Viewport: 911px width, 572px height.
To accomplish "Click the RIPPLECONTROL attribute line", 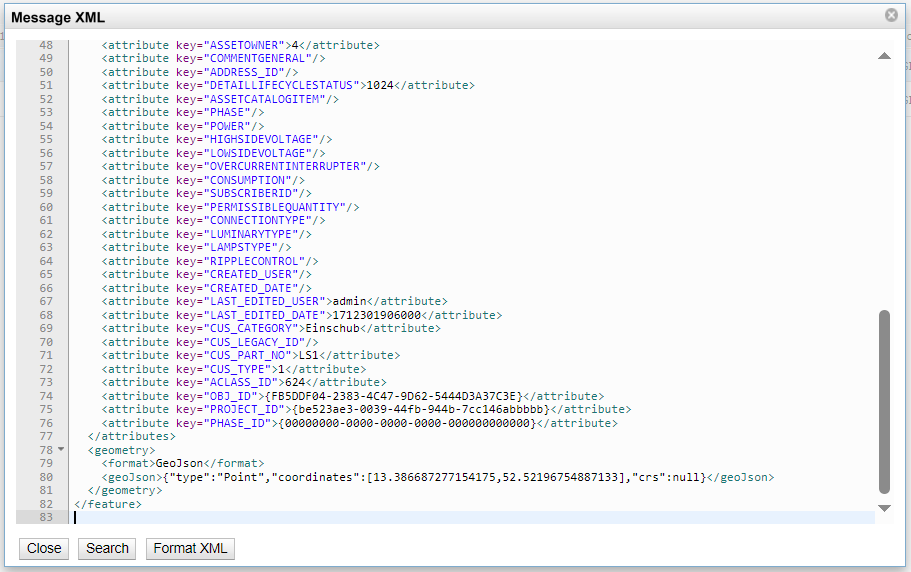I will [x=210, y=261].
